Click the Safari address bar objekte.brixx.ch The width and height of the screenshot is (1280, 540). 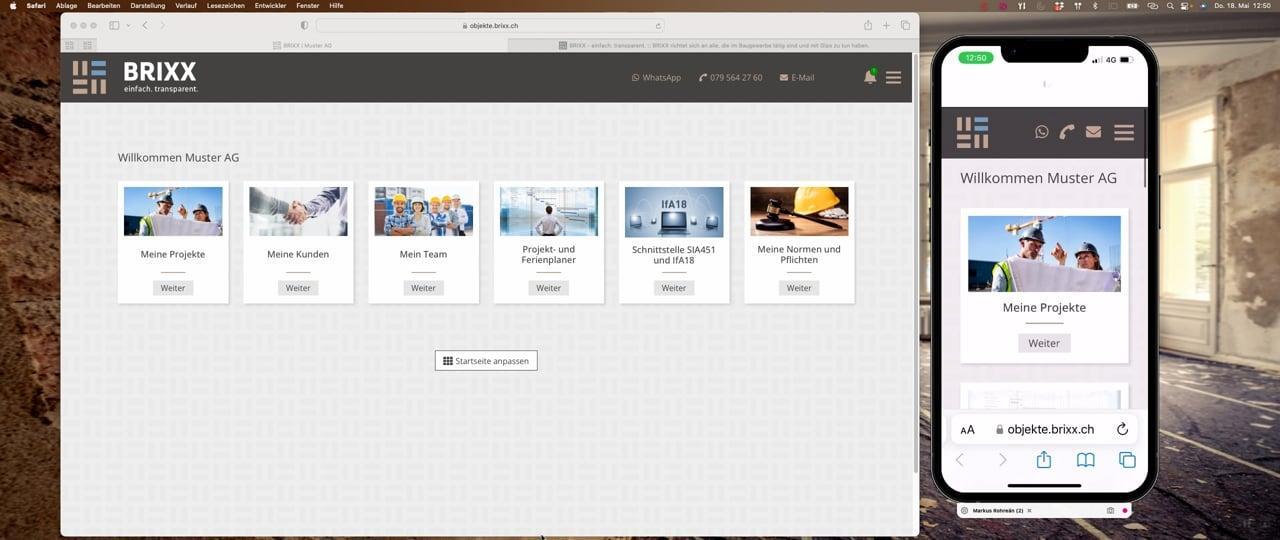pos(490,25)
